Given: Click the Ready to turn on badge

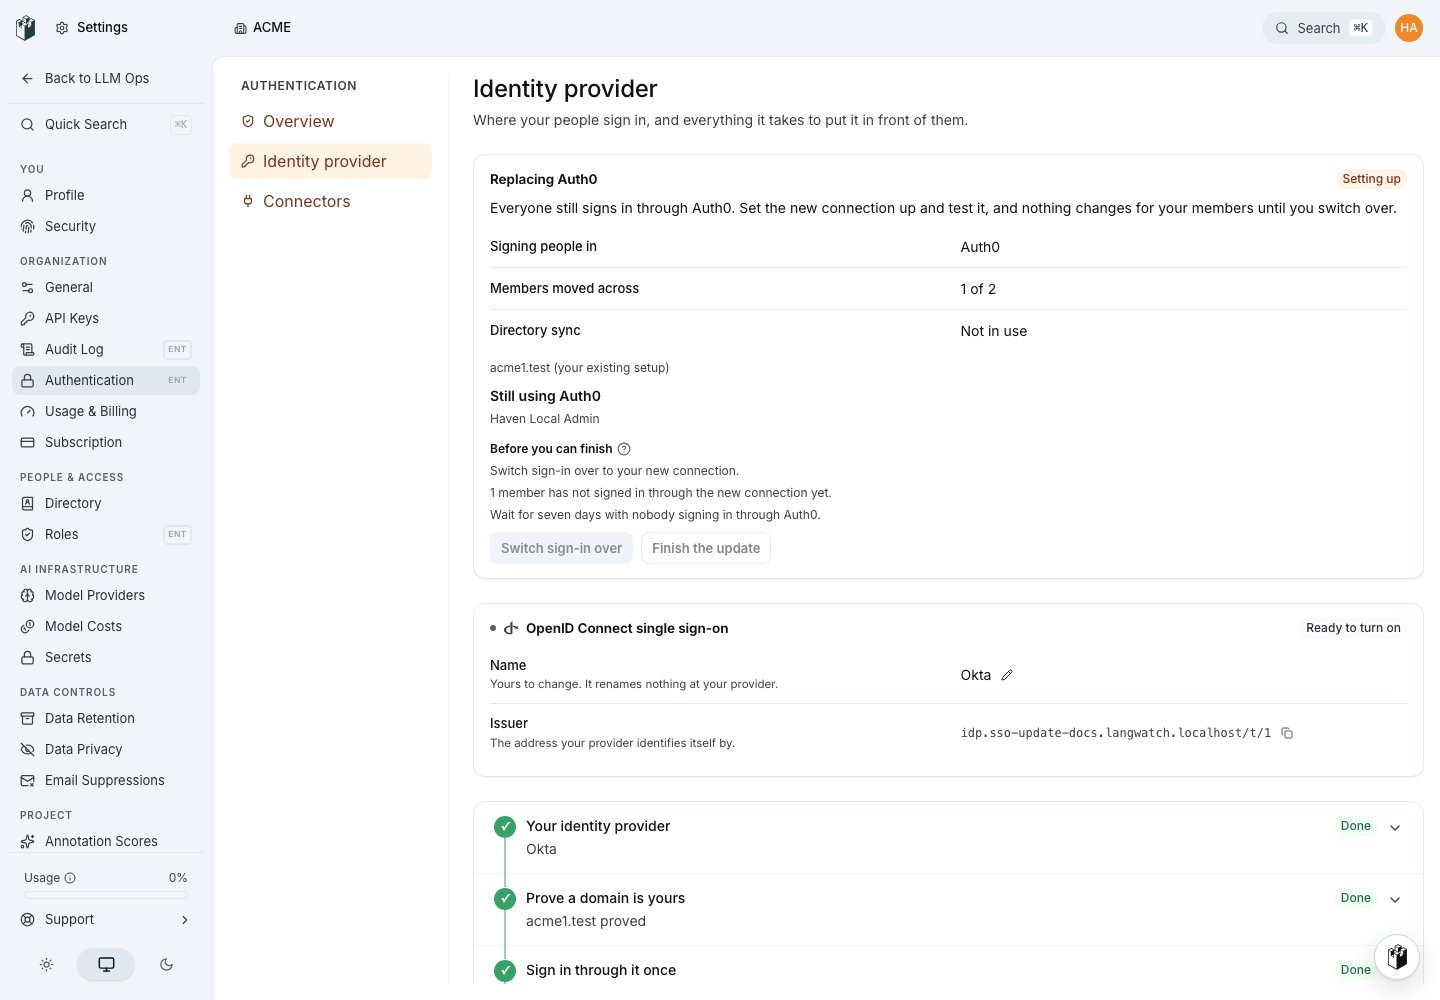Looking at the screenshot, I should click(x=1353, y=628).
